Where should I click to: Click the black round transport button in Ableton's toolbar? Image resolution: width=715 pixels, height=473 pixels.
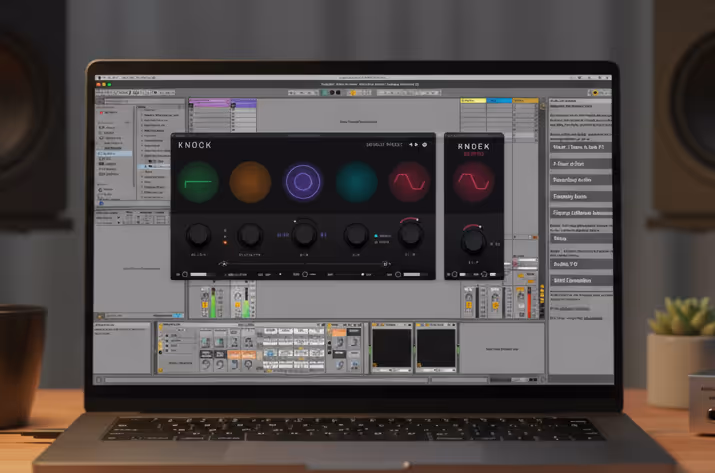click(332, 93)
